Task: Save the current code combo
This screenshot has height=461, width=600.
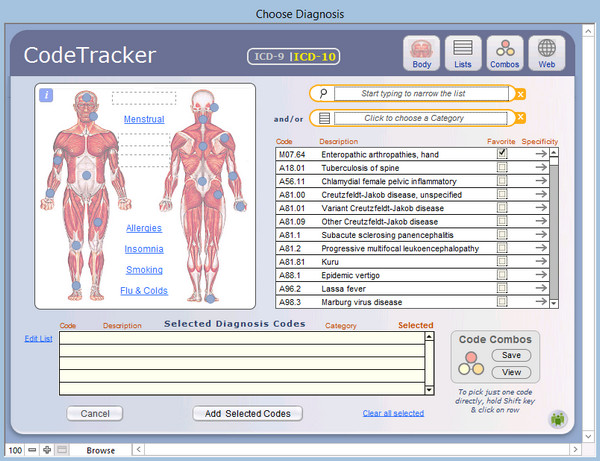Action: point(511,355)
